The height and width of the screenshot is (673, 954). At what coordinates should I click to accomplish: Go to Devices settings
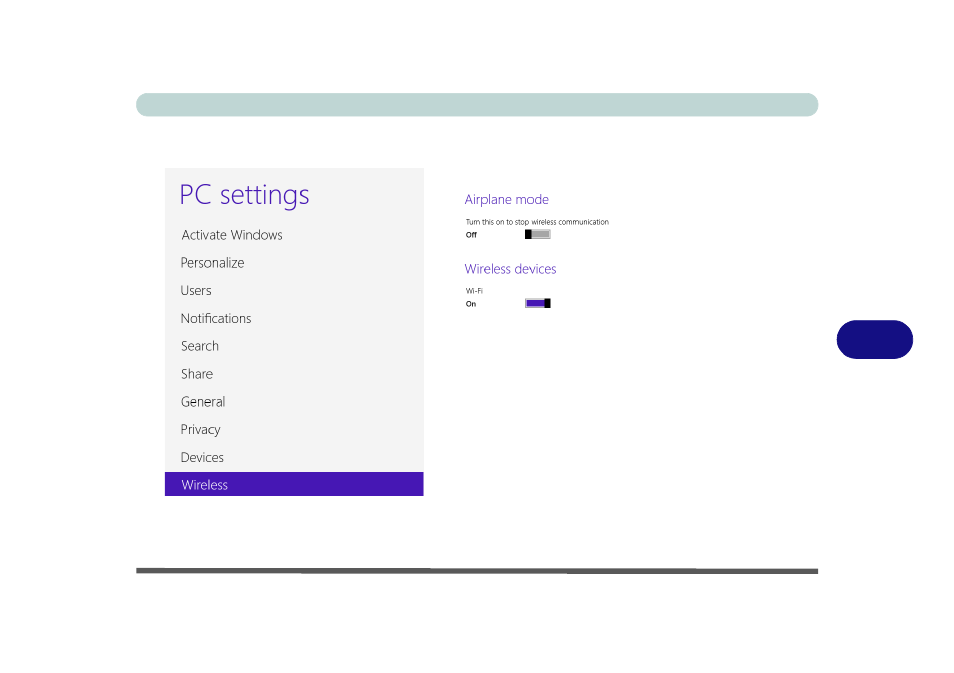(202, 457)
